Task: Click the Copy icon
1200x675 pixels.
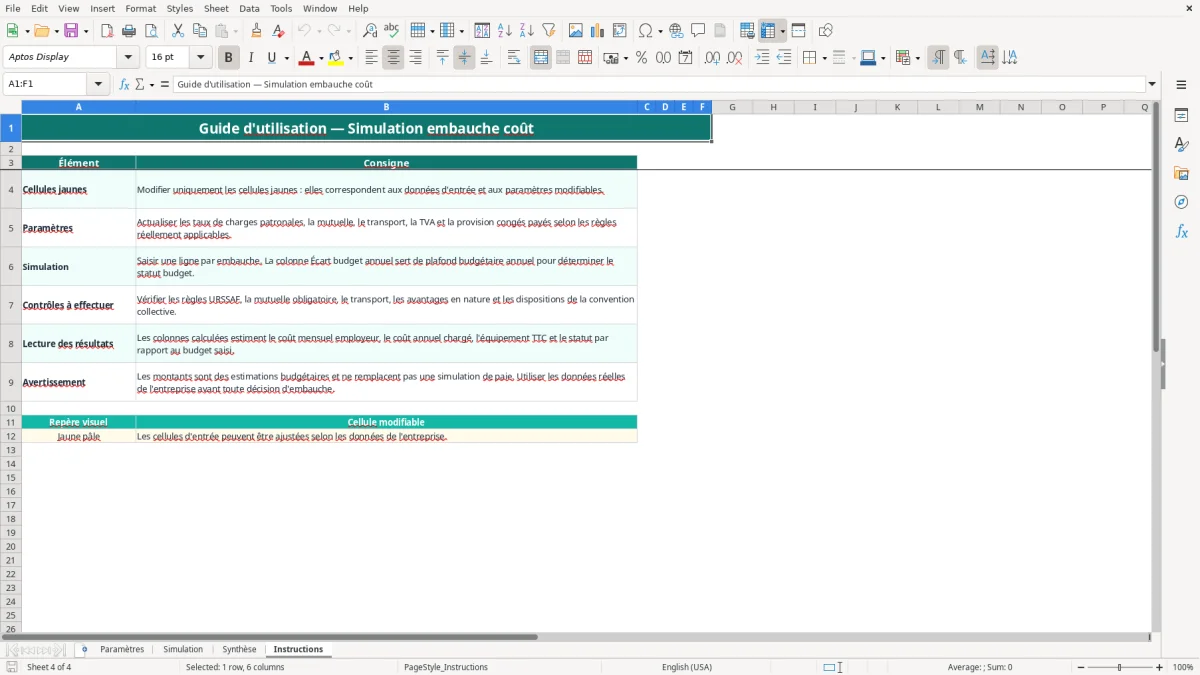Action: [200, 31]
